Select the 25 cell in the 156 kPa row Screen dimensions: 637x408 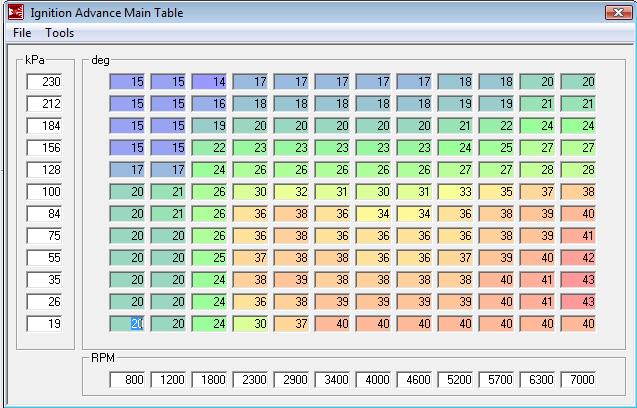tap(496, 148)
